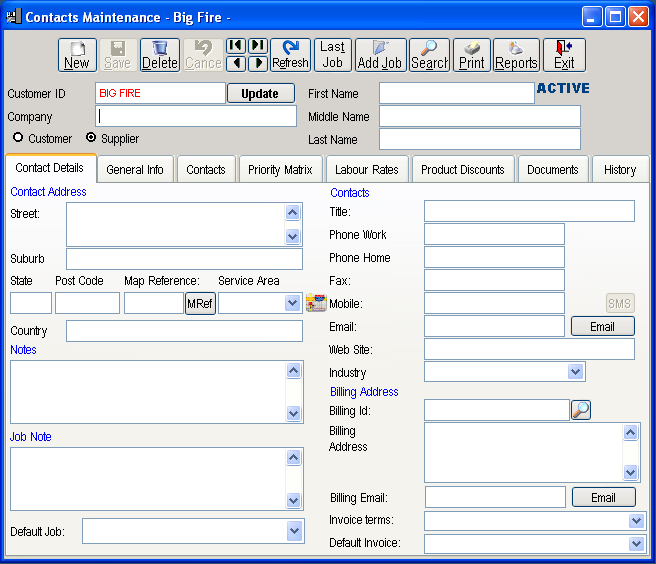The width and height of the screenshot is (656, 564).
Task: Click into the Company input field
Action: (196, 116)
